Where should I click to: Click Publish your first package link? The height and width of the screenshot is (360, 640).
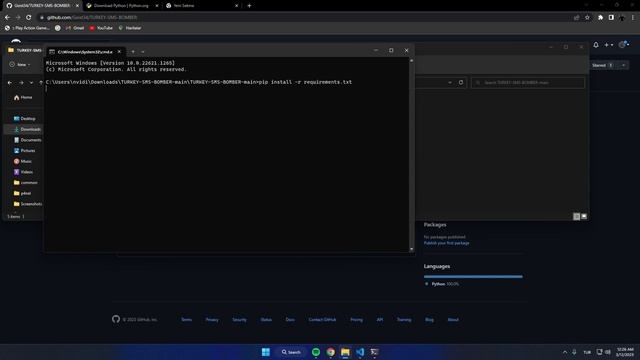point(447,243)
